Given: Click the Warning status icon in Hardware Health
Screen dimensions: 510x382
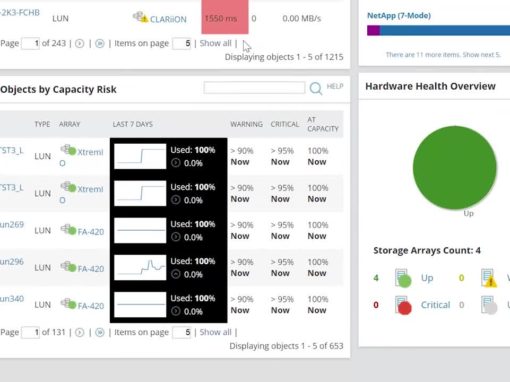Looking at the screenshot, I should pyautogui.click(x=489, y=278).
